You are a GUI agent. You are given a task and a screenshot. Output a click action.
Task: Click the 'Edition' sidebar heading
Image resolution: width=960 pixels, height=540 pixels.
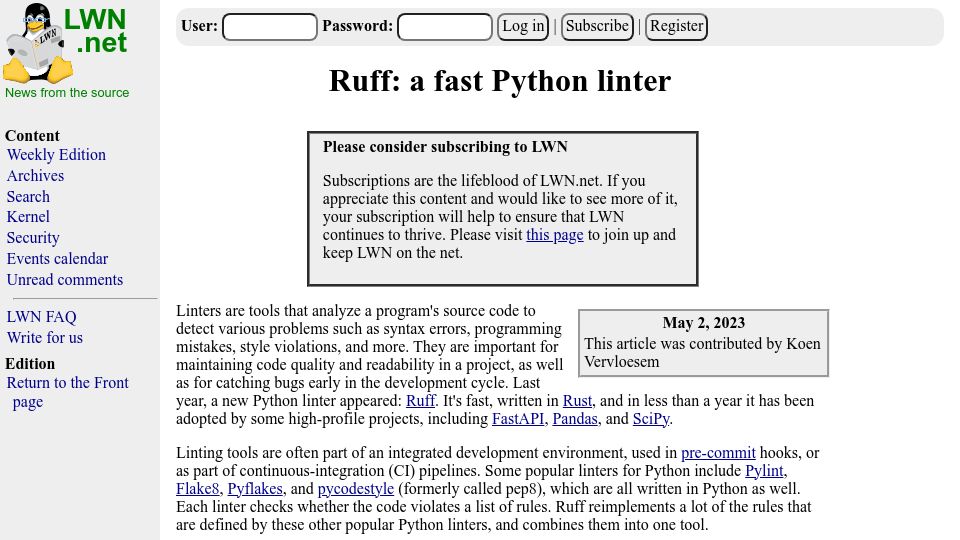(30, 364)
